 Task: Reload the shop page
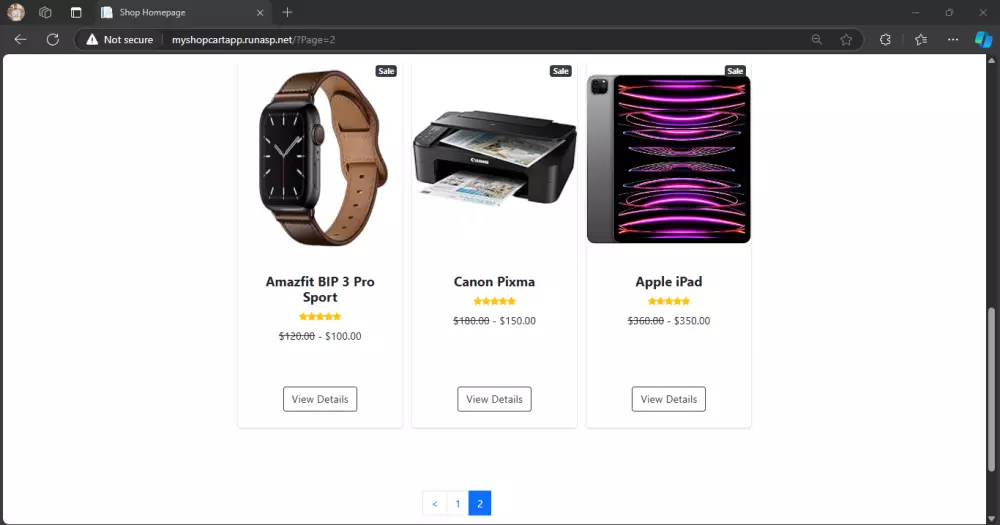coord(53,40)
